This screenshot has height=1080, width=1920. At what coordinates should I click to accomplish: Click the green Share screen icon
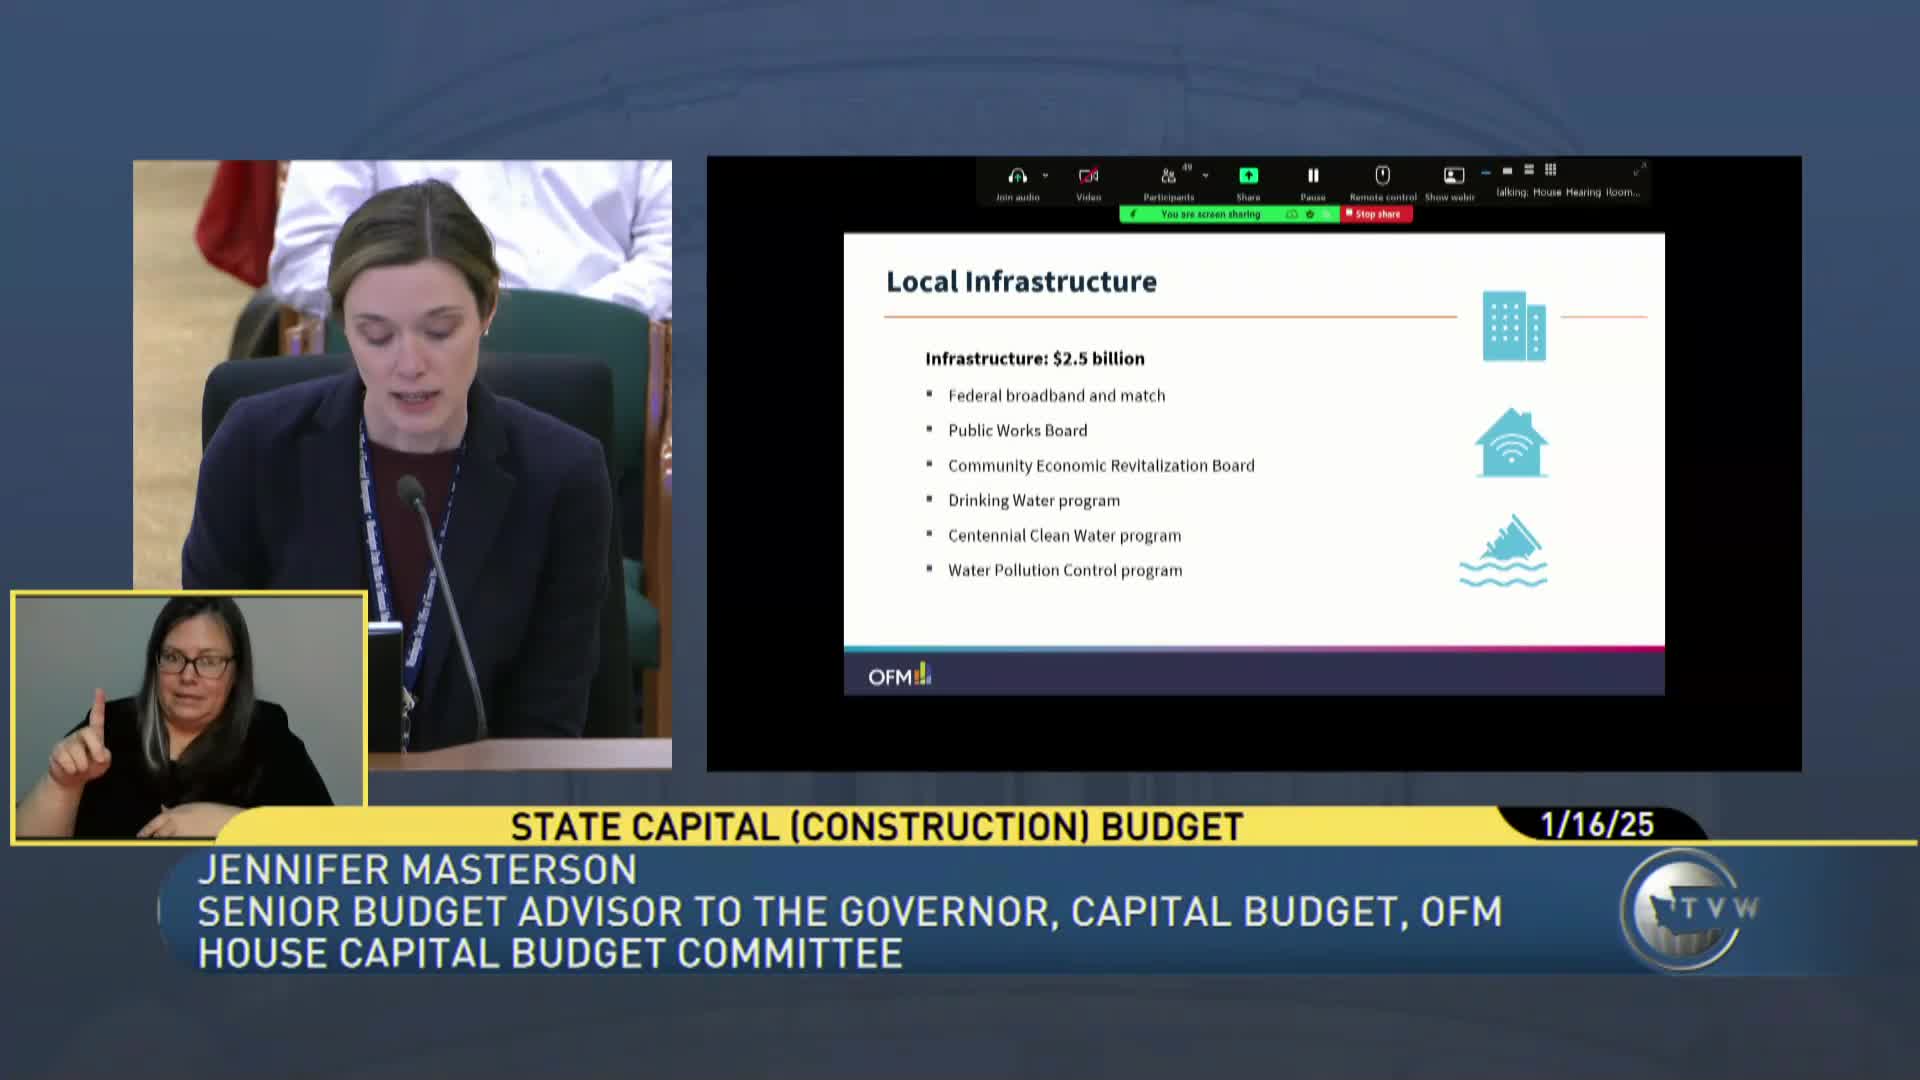pos(1248,176)
